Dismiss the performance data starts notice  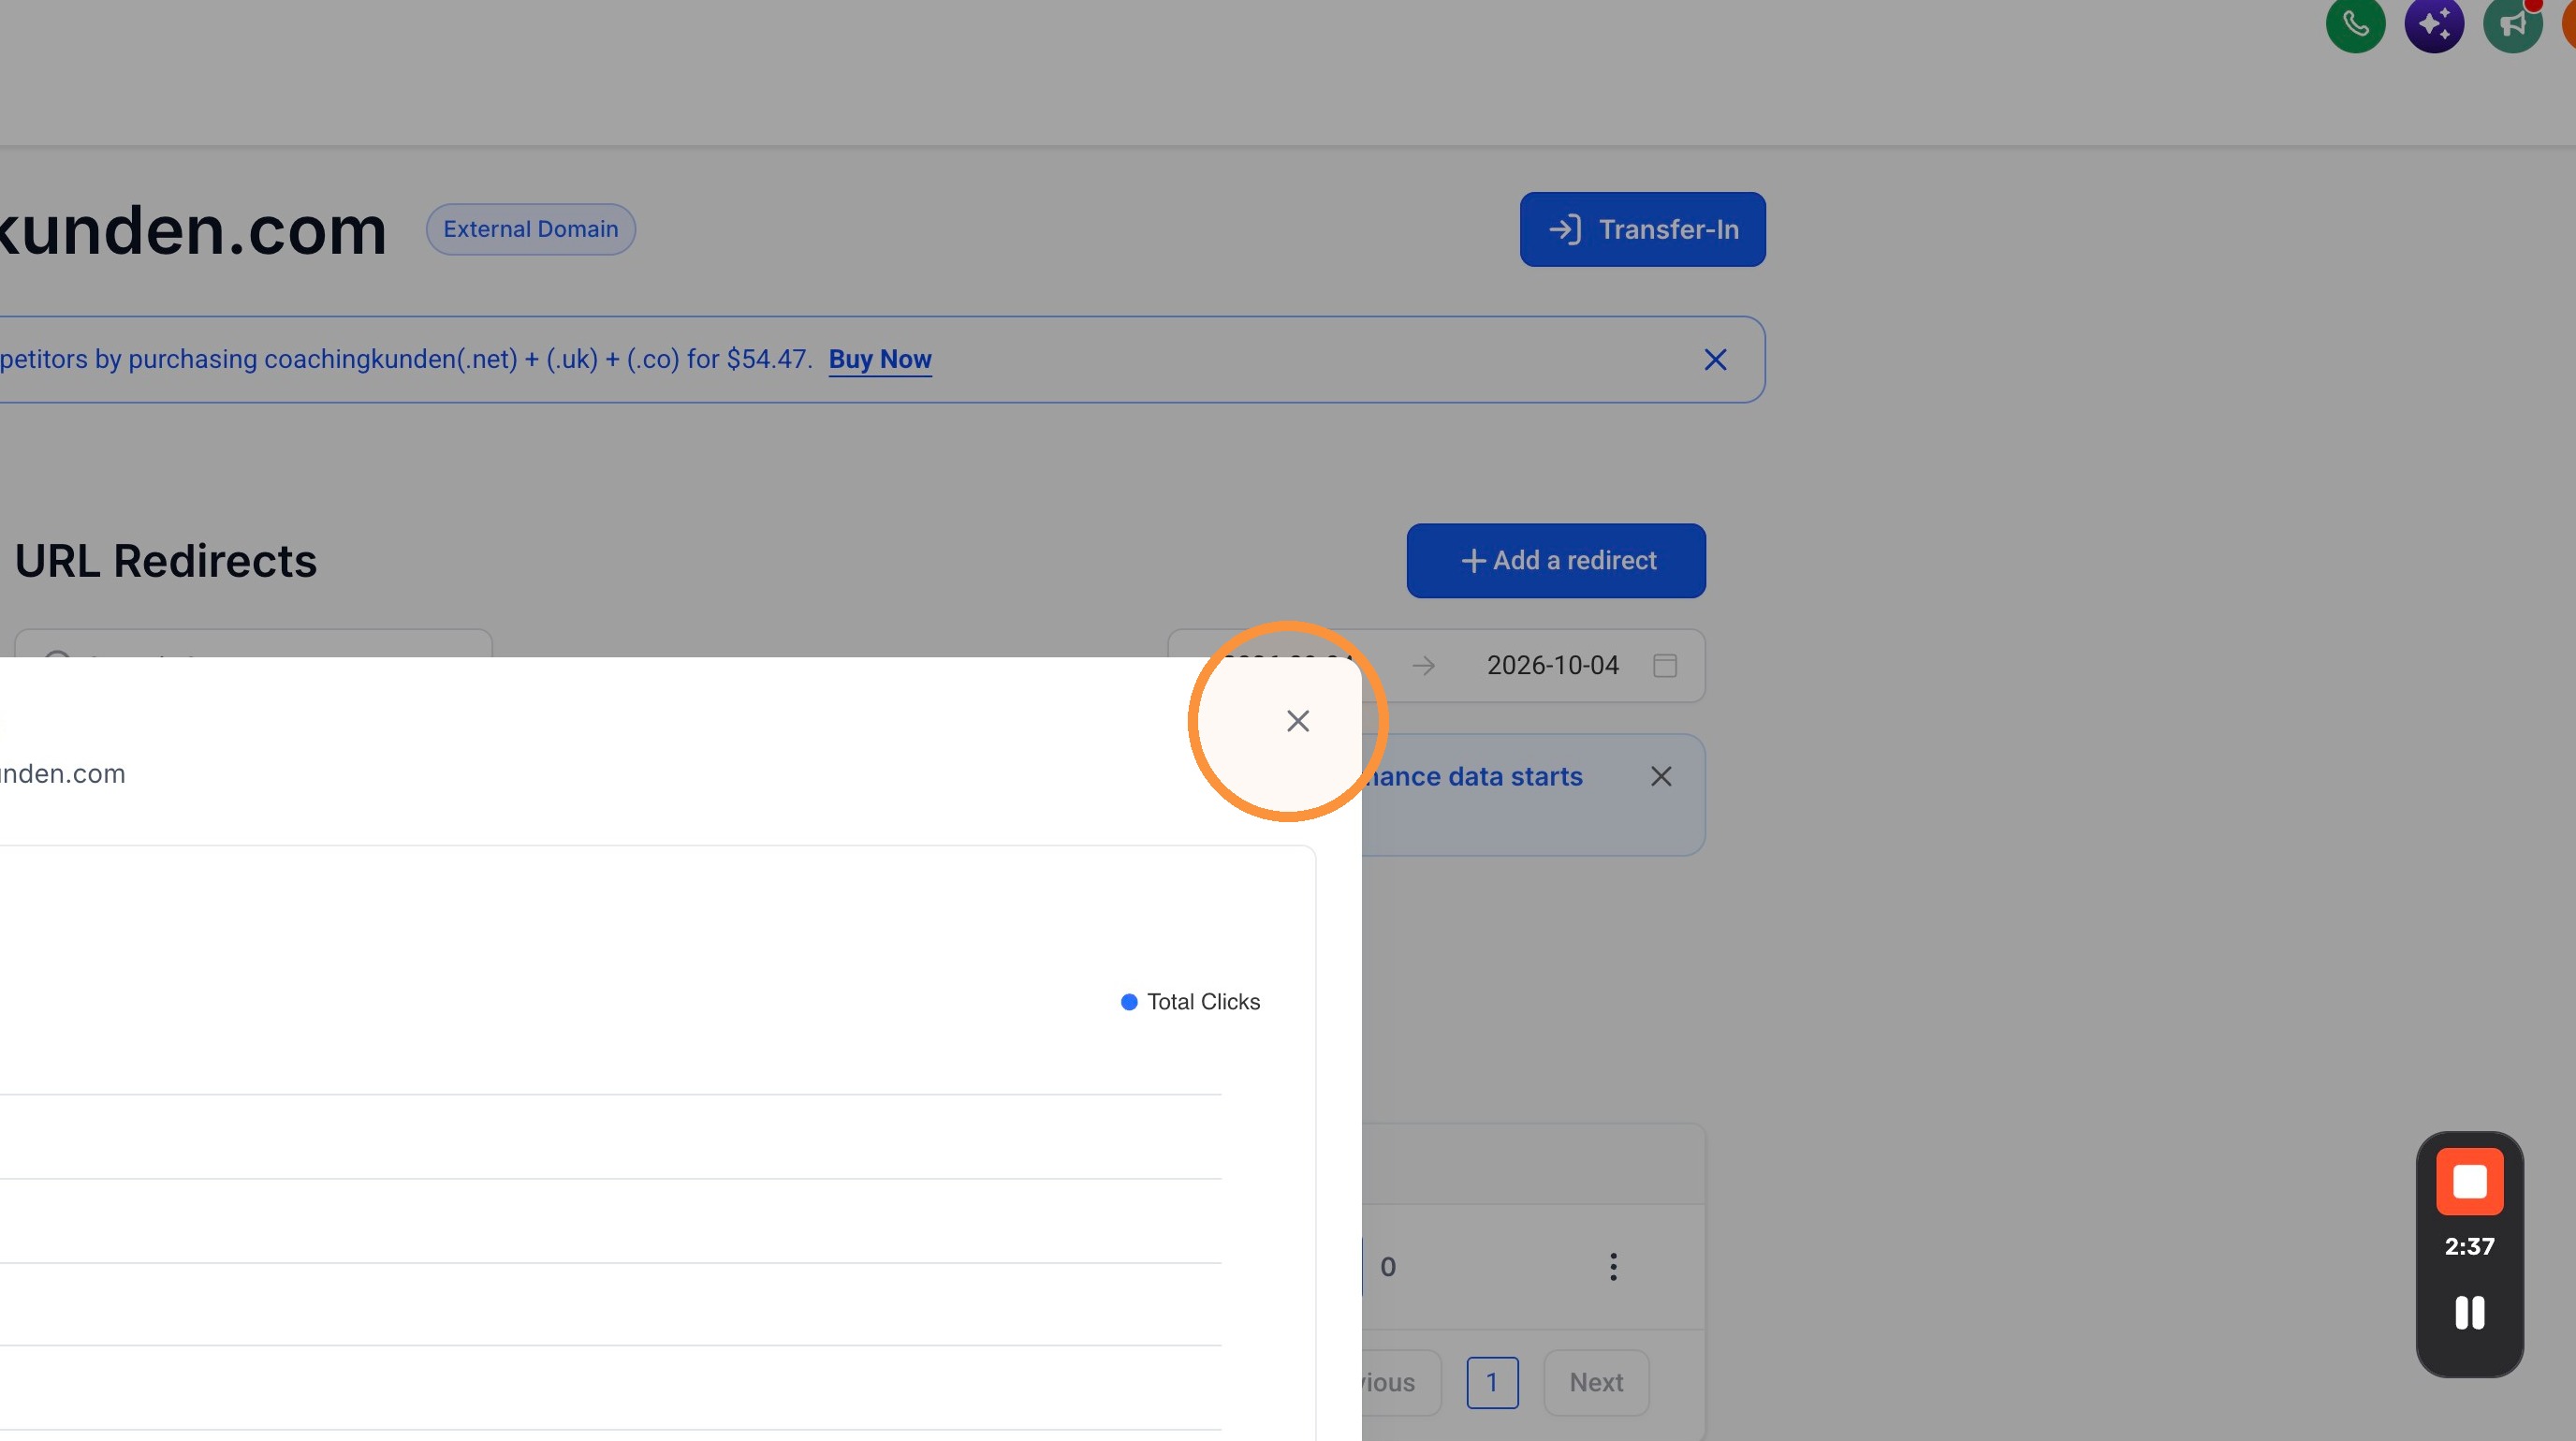pyautogui.click(x=1661, y=776)
